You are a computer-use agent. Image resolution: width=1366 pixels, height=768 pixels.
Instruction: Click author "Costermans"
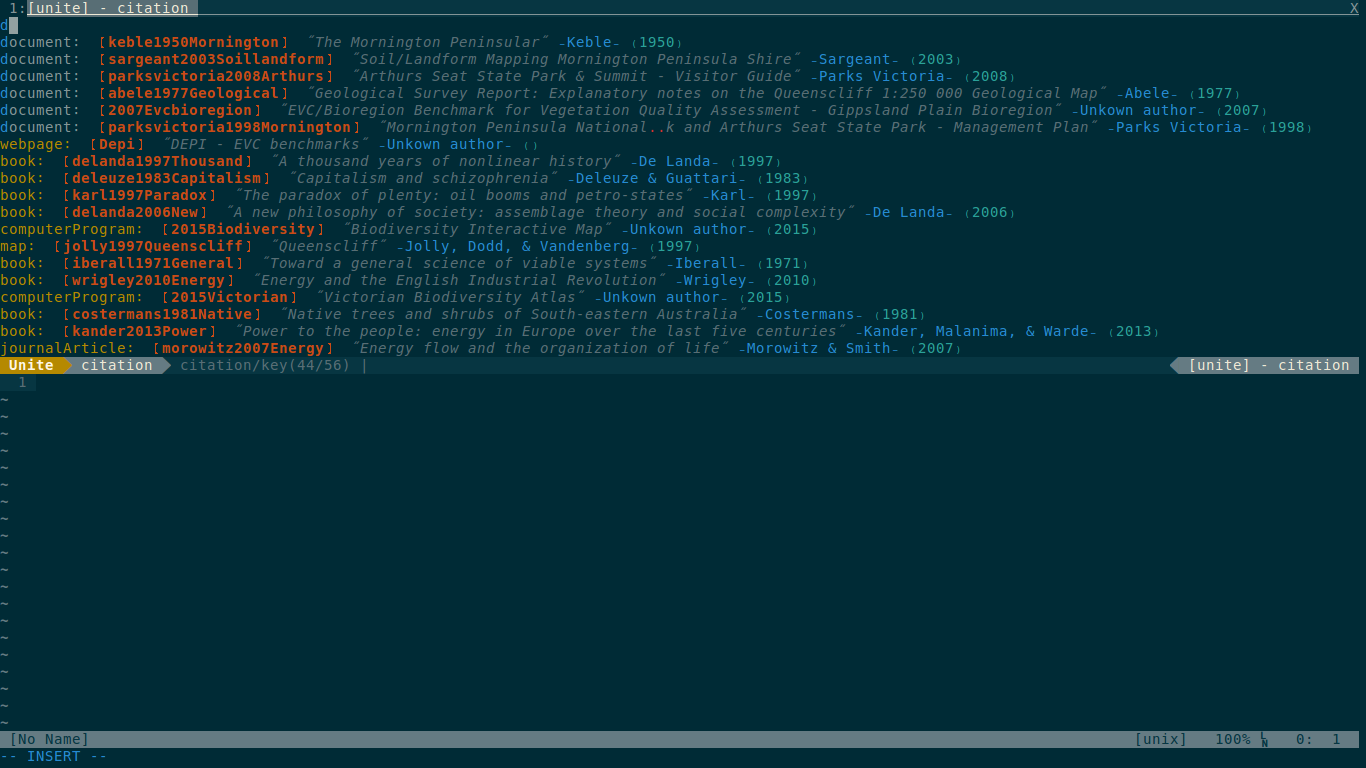809,314
